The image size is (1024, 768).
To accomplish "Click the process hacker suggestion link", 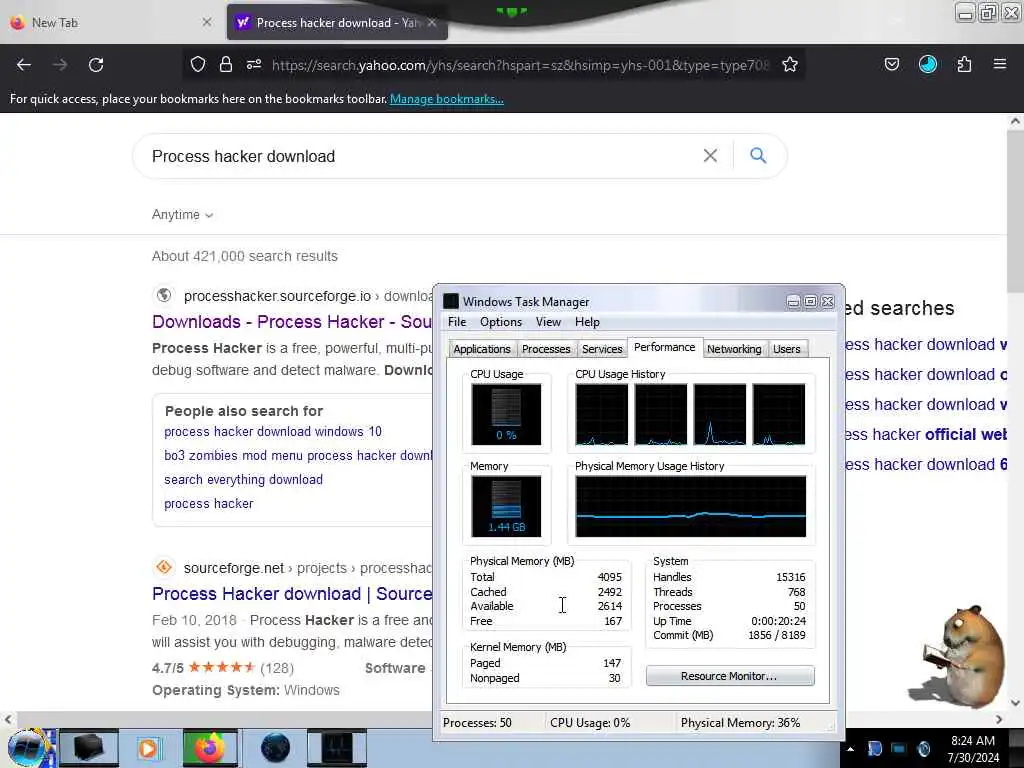I will 208,504.
